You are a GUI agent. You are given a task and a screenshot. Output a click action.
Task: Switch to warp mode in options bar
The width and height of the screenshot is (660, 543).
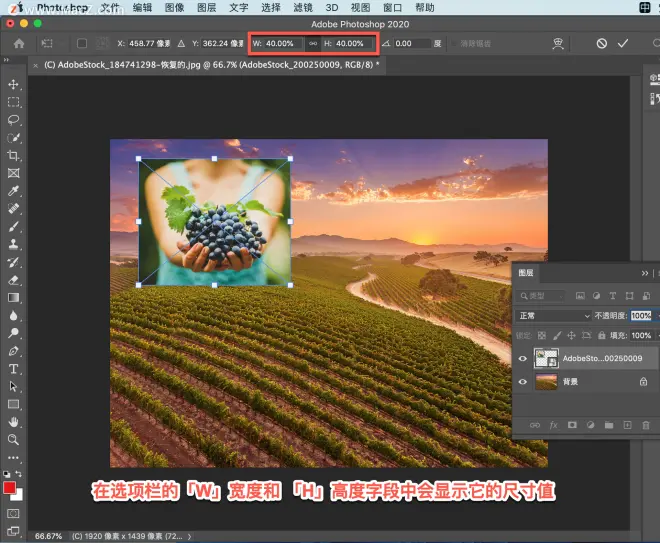coord(558,43)
